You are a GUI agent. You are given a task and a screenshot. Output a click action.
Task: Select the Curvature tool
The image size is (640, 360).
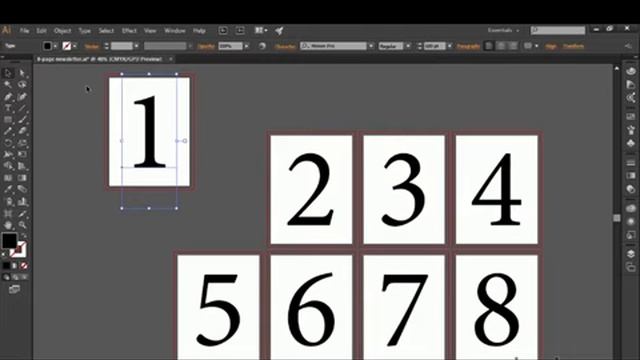coord(22,96)
